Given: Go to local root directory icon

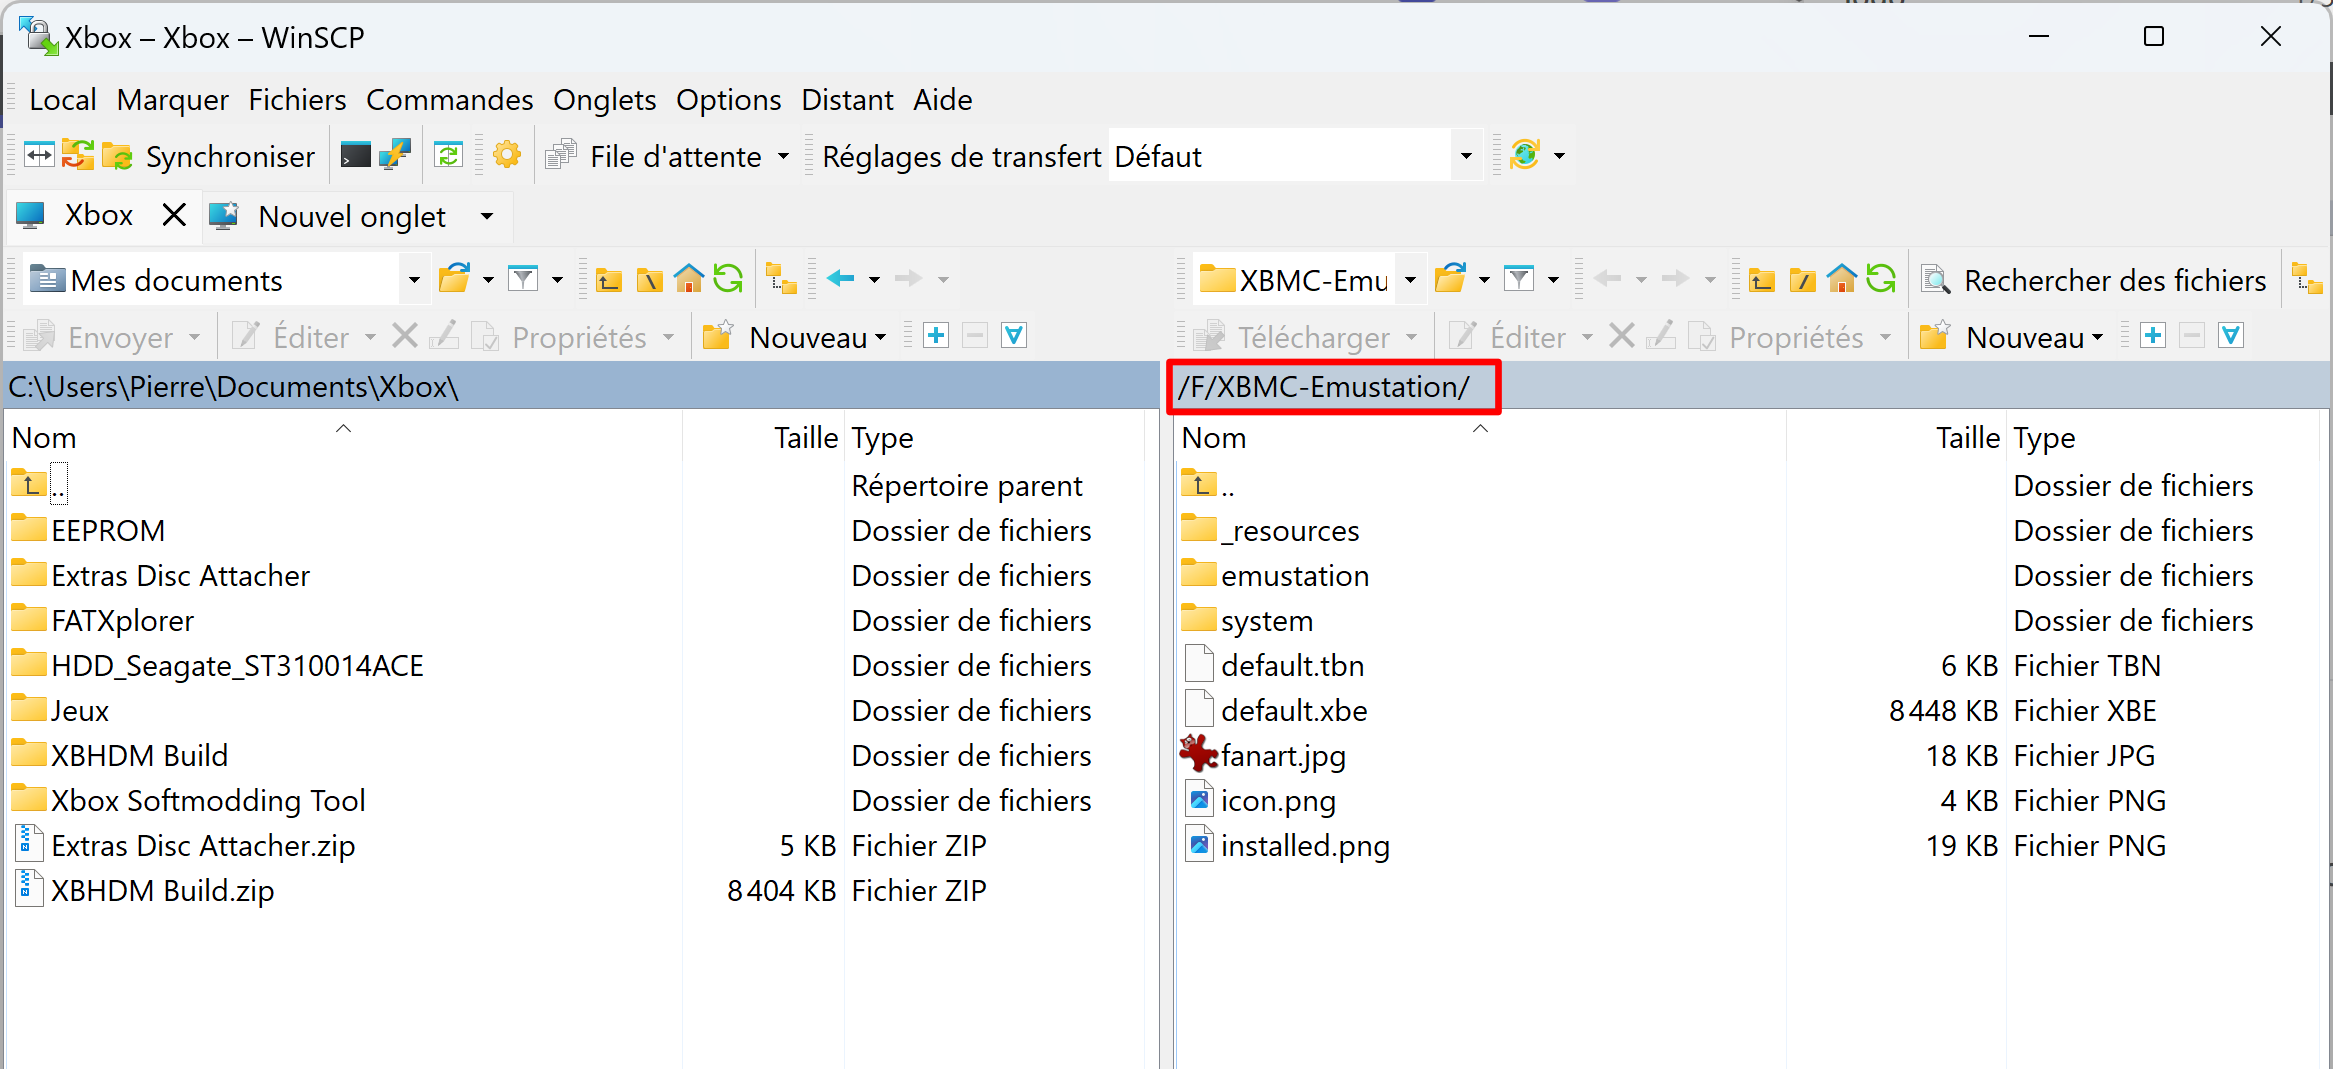Looking at the screenshot, I should coord(649,279).
